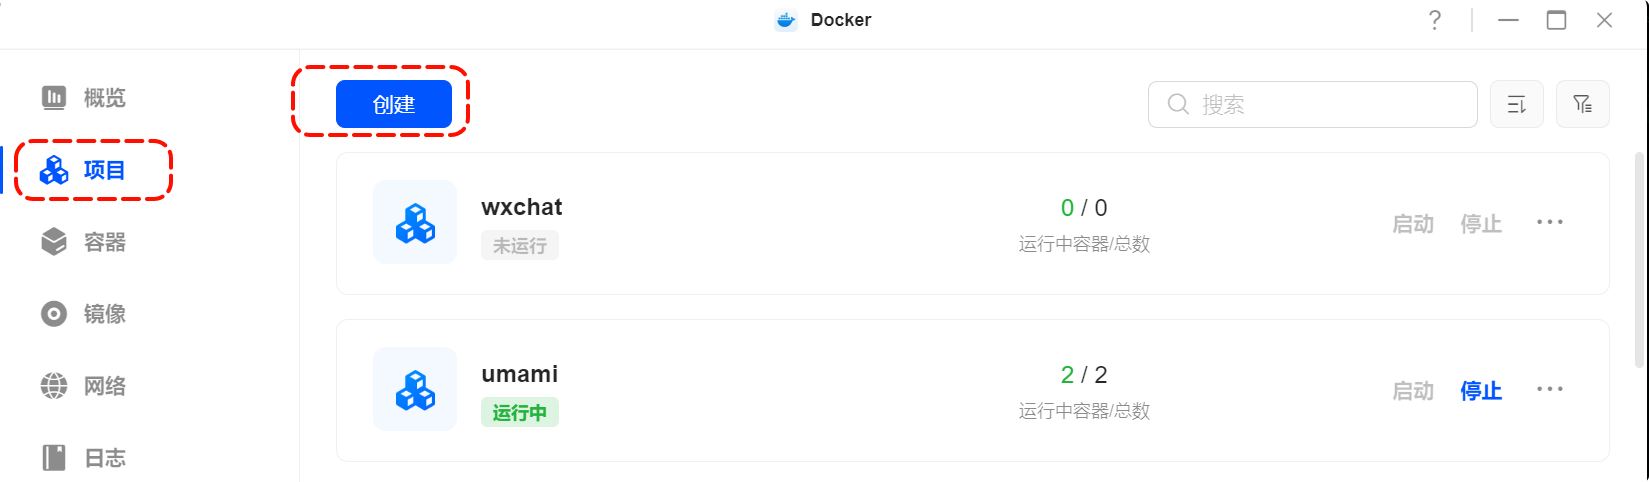The height and width of the screenshot is (482, 1649).
Task: Expand the umami more-options ellipsis menu
Action: tap(1549, 389)
